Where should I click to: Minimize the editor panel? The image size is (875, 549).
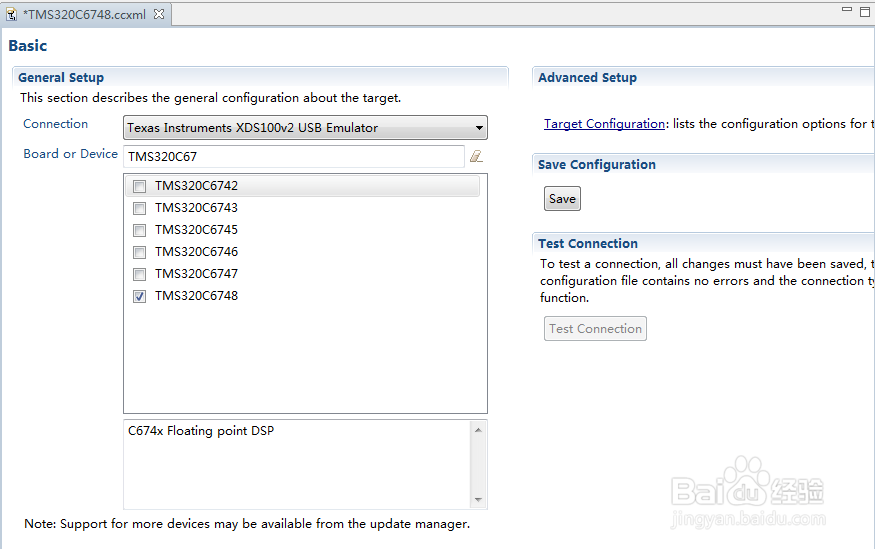point(847,11)
